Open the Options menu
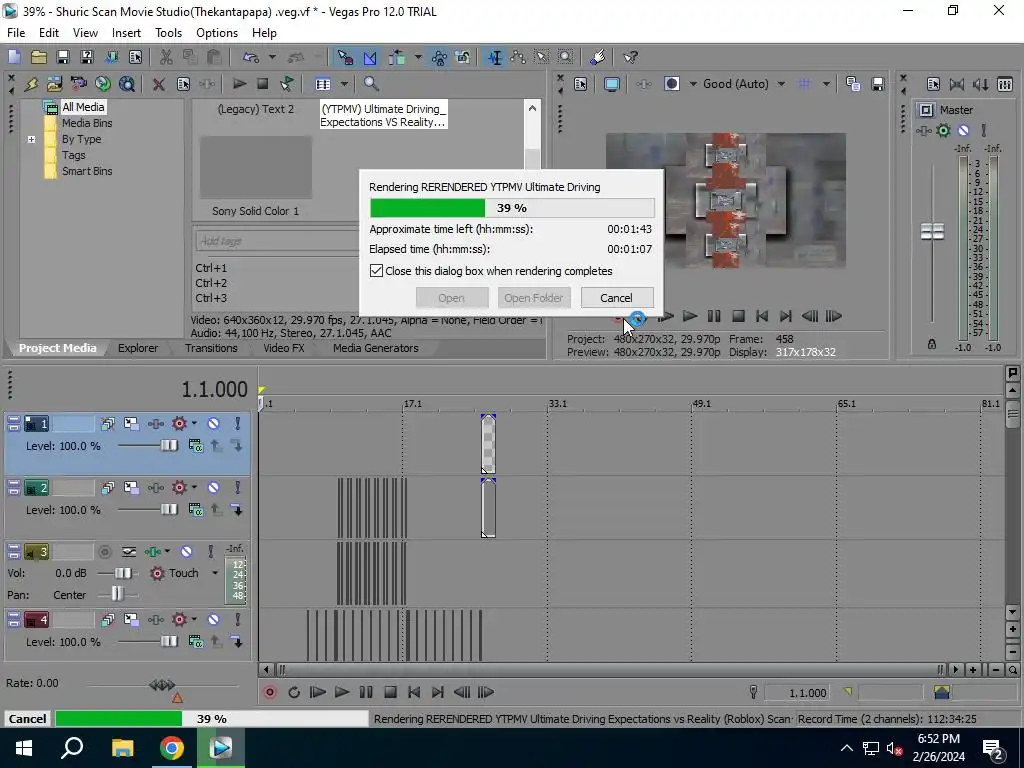The image size is (1024, 768). click(217, 33)
